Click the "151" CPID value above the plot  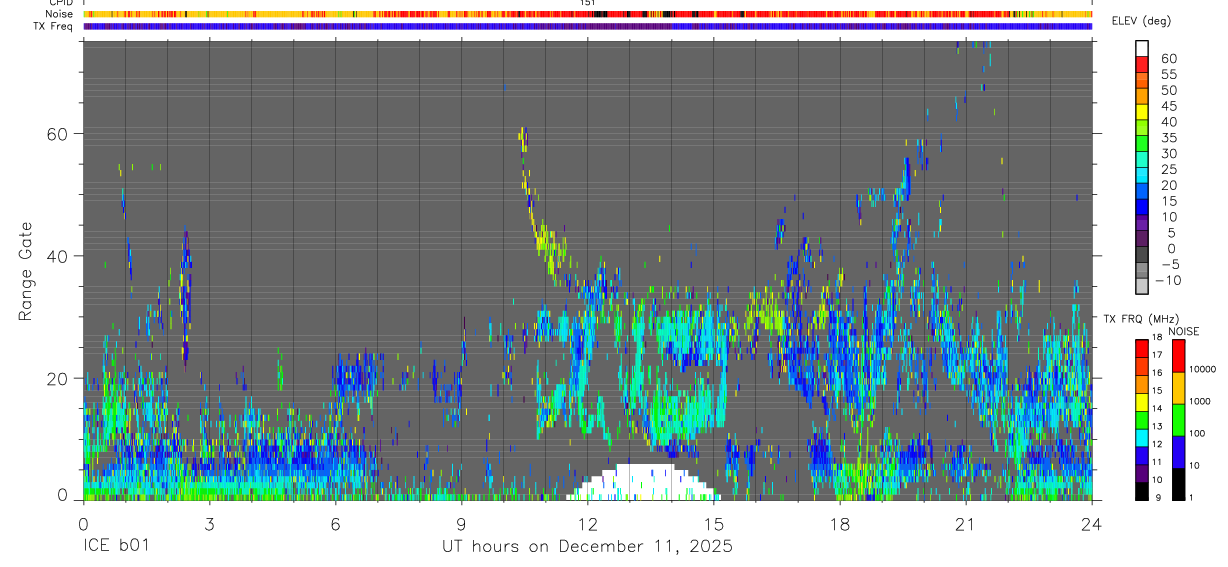pos(588,3)
